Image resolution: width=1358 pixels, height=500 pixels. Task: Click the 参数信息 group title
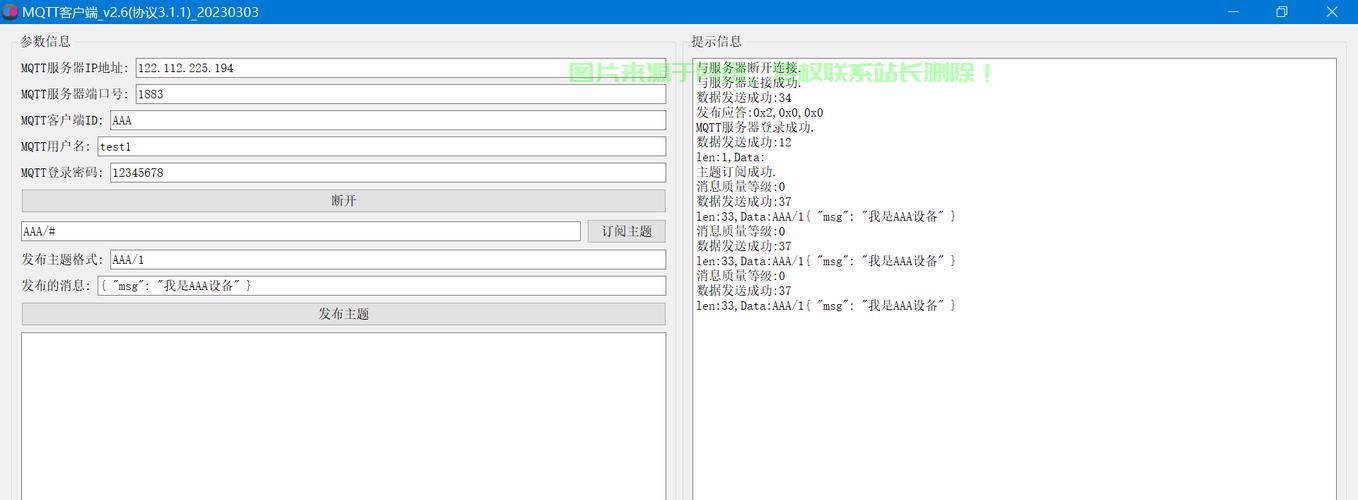pos(46,41)
